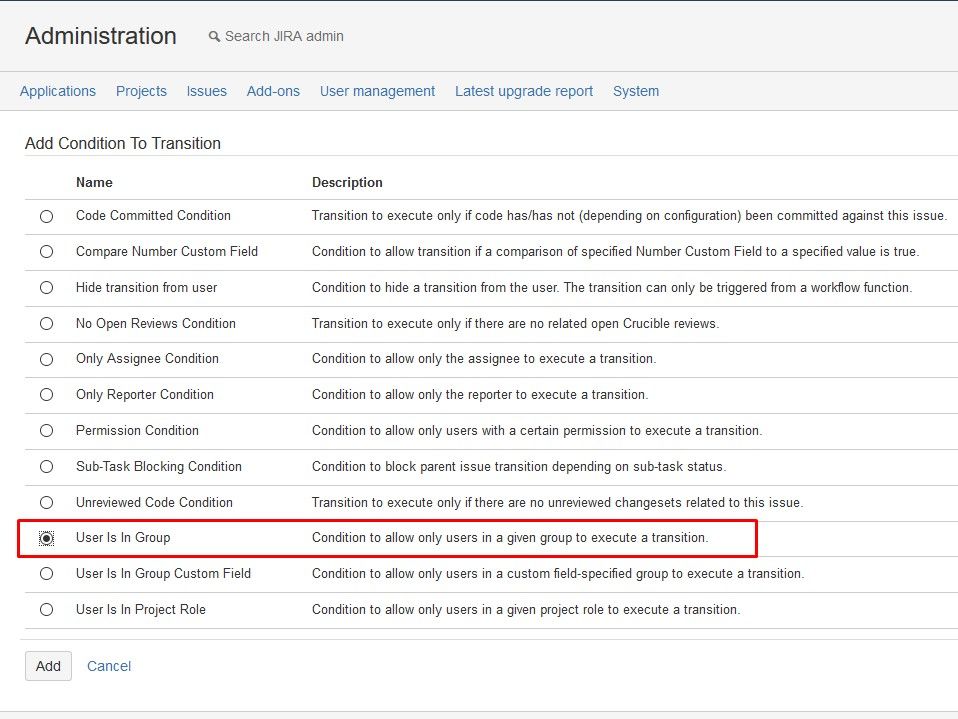Click the User Is In Project Role text
This screenshot has width=958, height=719.
pos(141,610)
